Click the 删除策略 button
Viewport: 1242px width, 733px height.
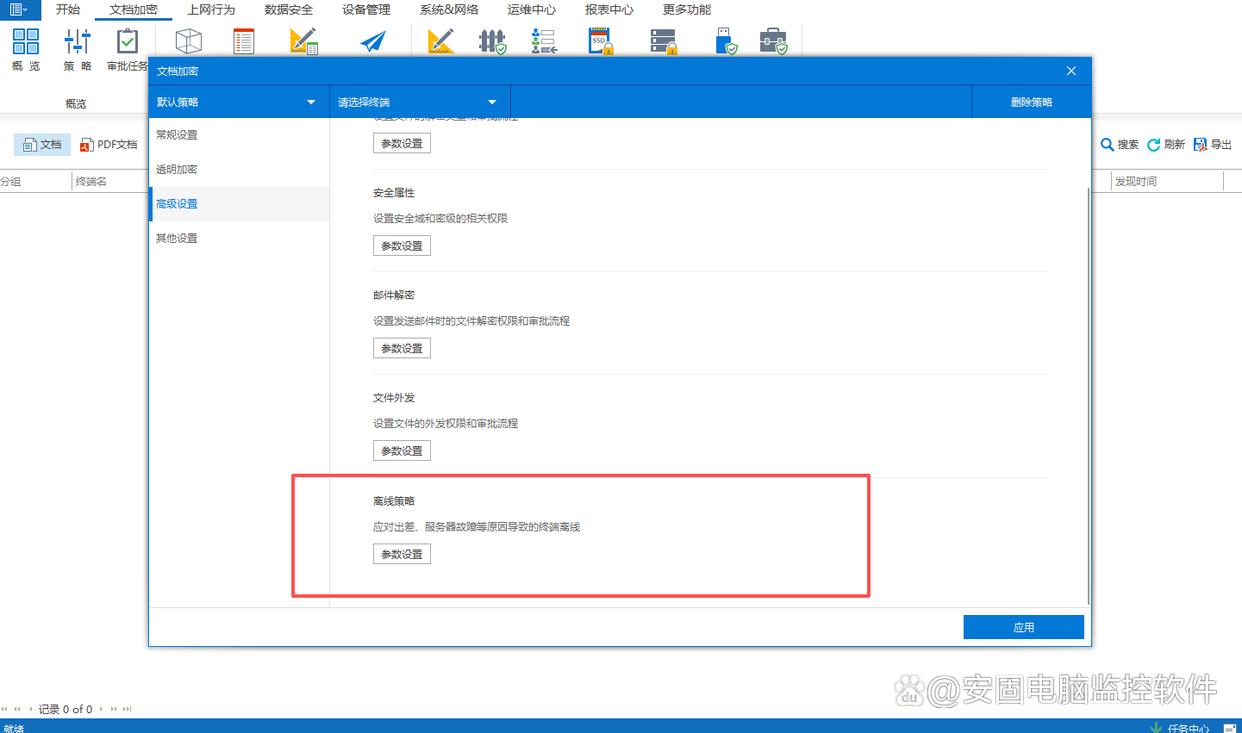(x=1031, y=102)
